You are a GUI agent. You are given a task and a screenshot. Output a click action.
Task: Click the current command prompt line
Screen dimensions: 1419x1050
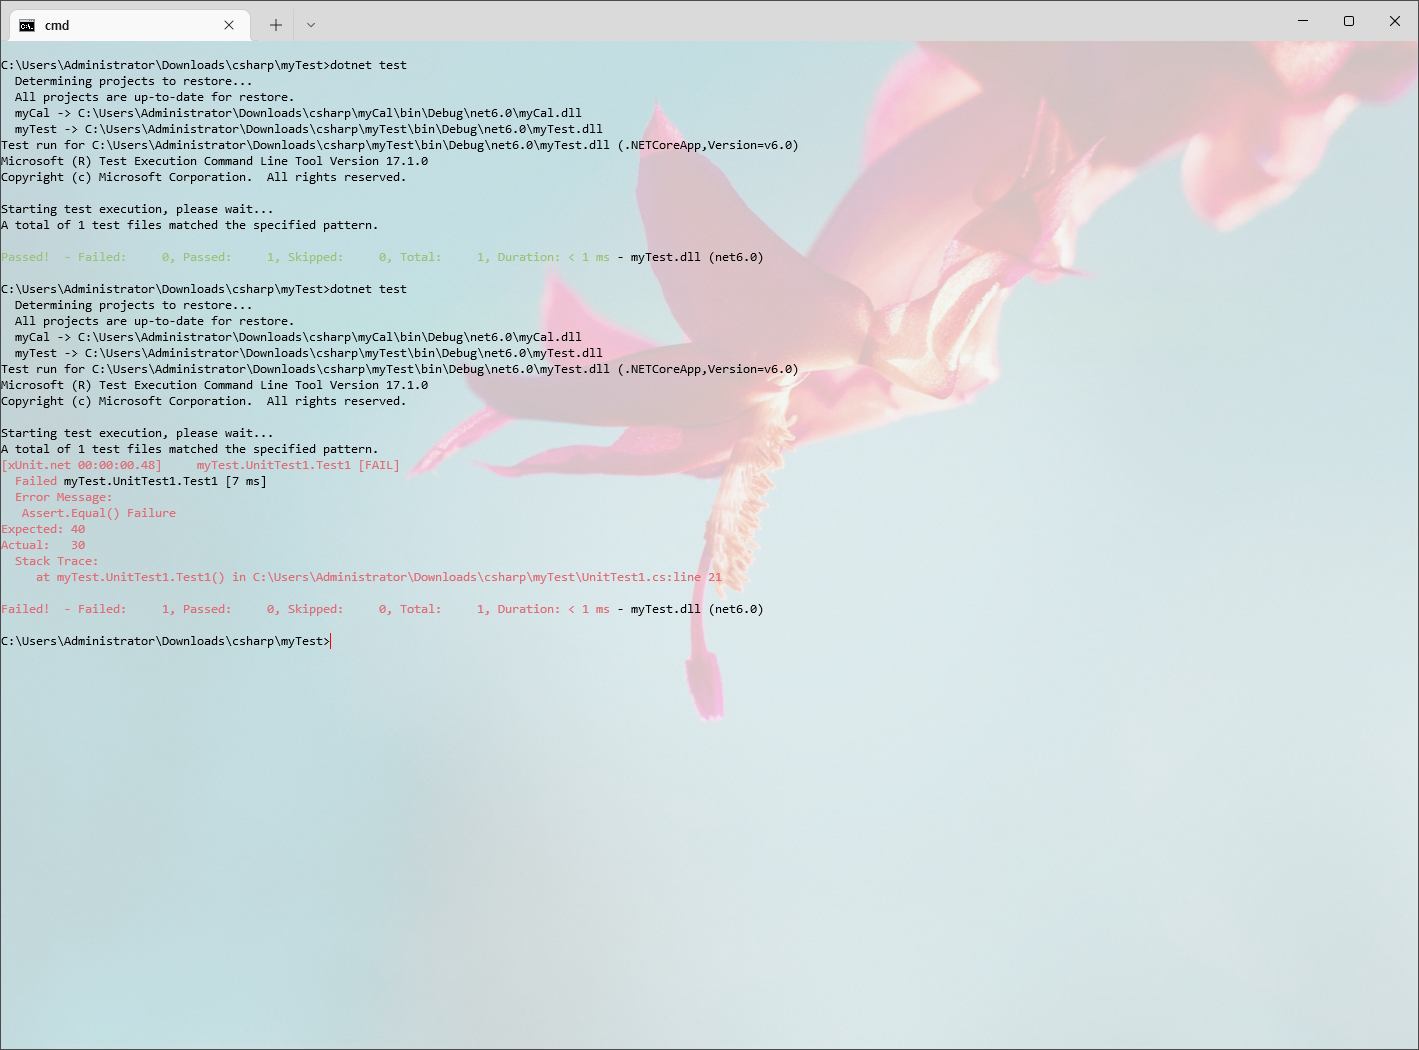pyautogui.click(x=165, y=641)
